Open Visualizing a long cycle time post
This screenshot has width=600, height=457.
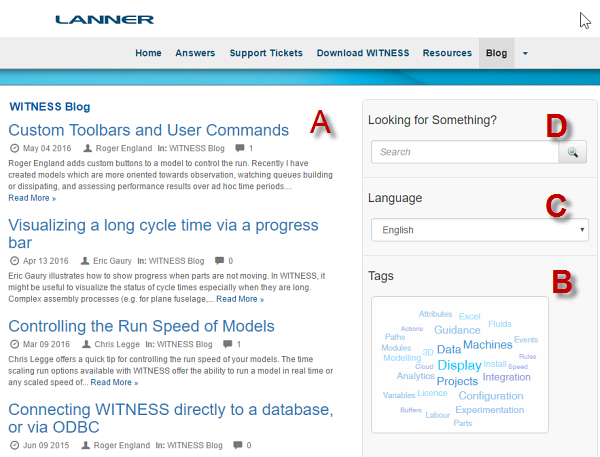(163, 234)
